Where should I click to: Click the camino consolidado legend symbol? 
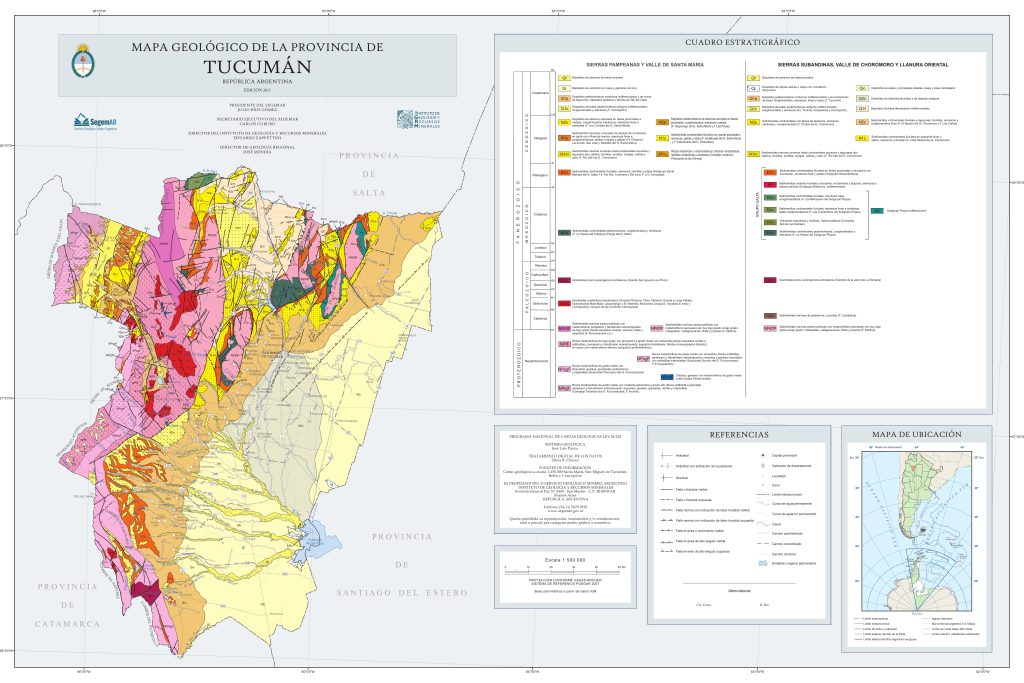(x=761, y=544)
